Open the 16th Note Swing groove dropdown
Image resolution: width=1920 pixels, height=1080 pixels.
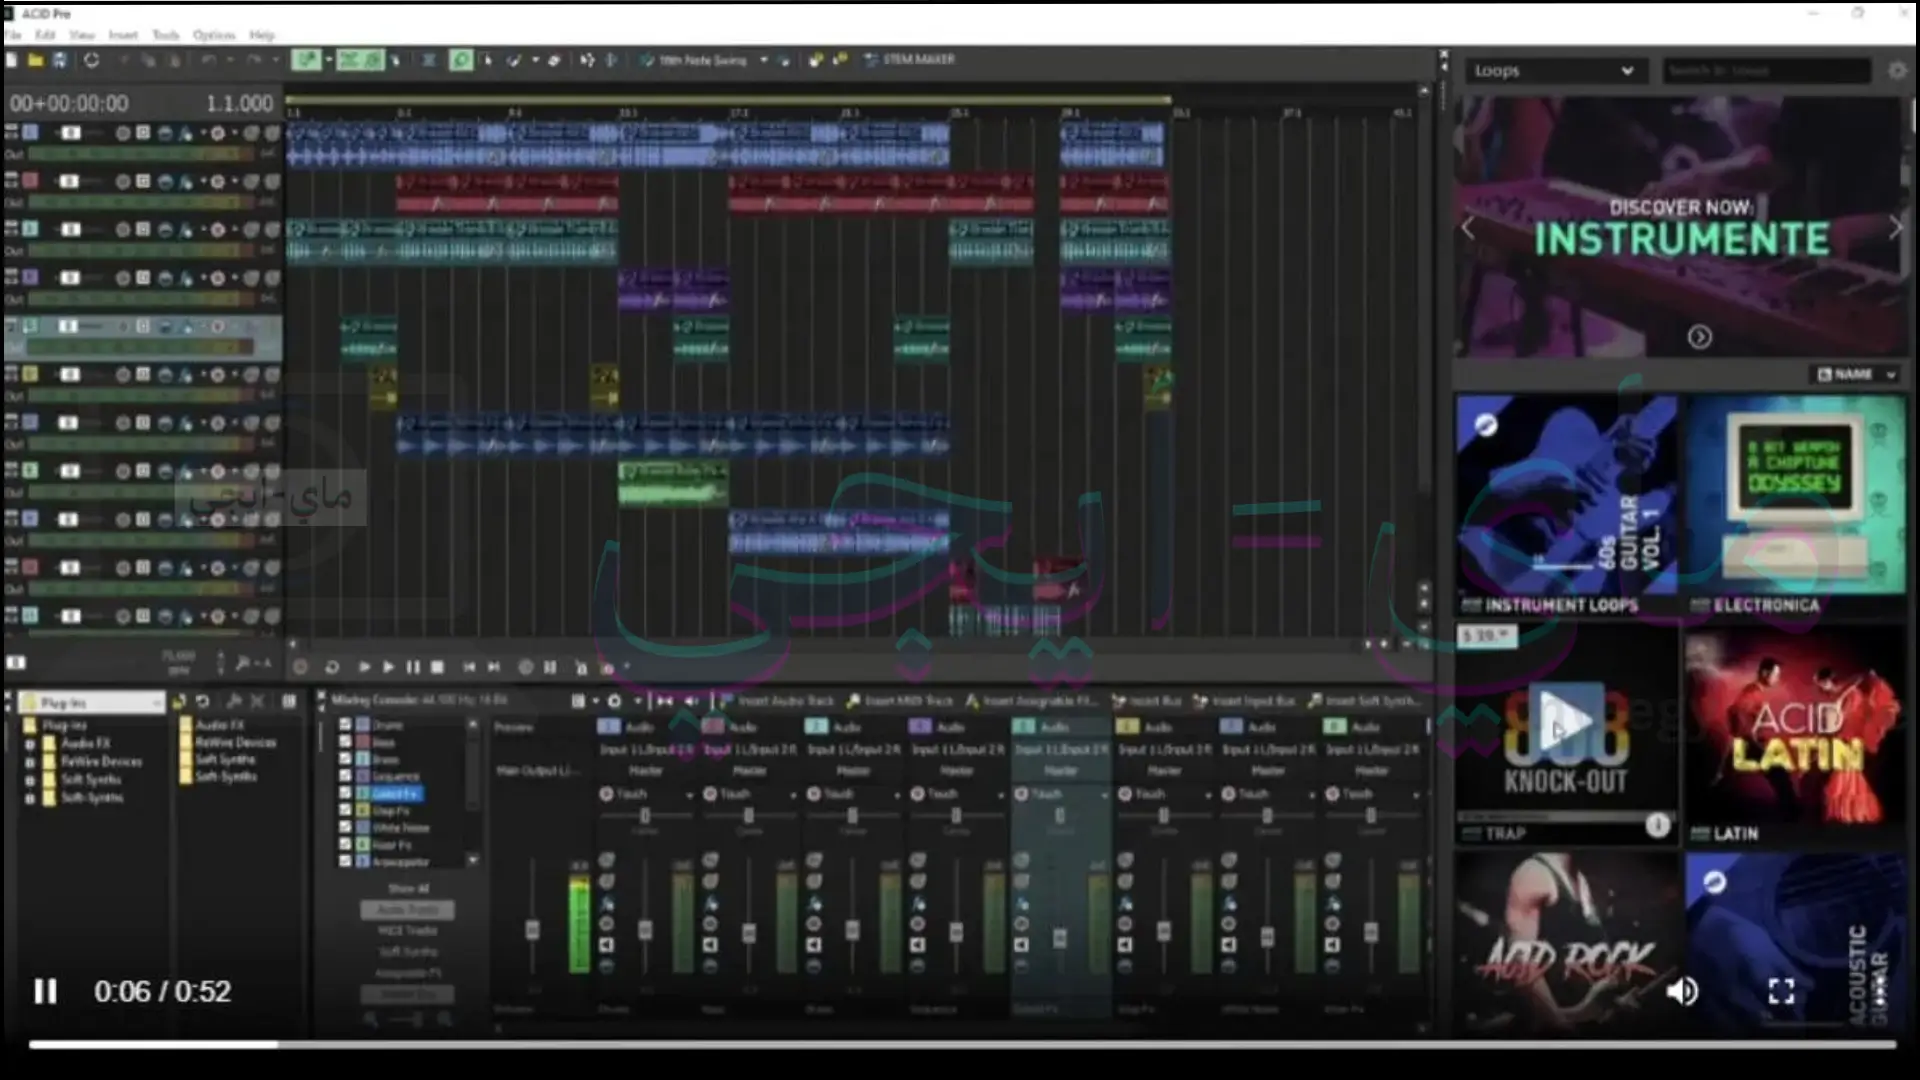pyautogui.click(x=764, y=60)
